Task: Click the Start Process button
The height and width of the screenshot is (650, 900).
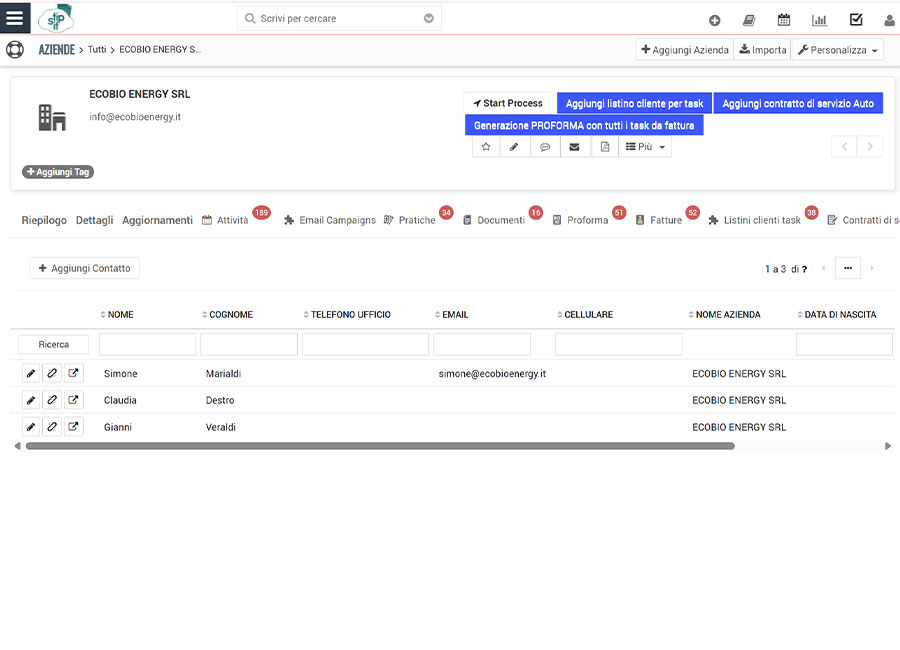Action: pyautogui.click(x=507, y=102)
